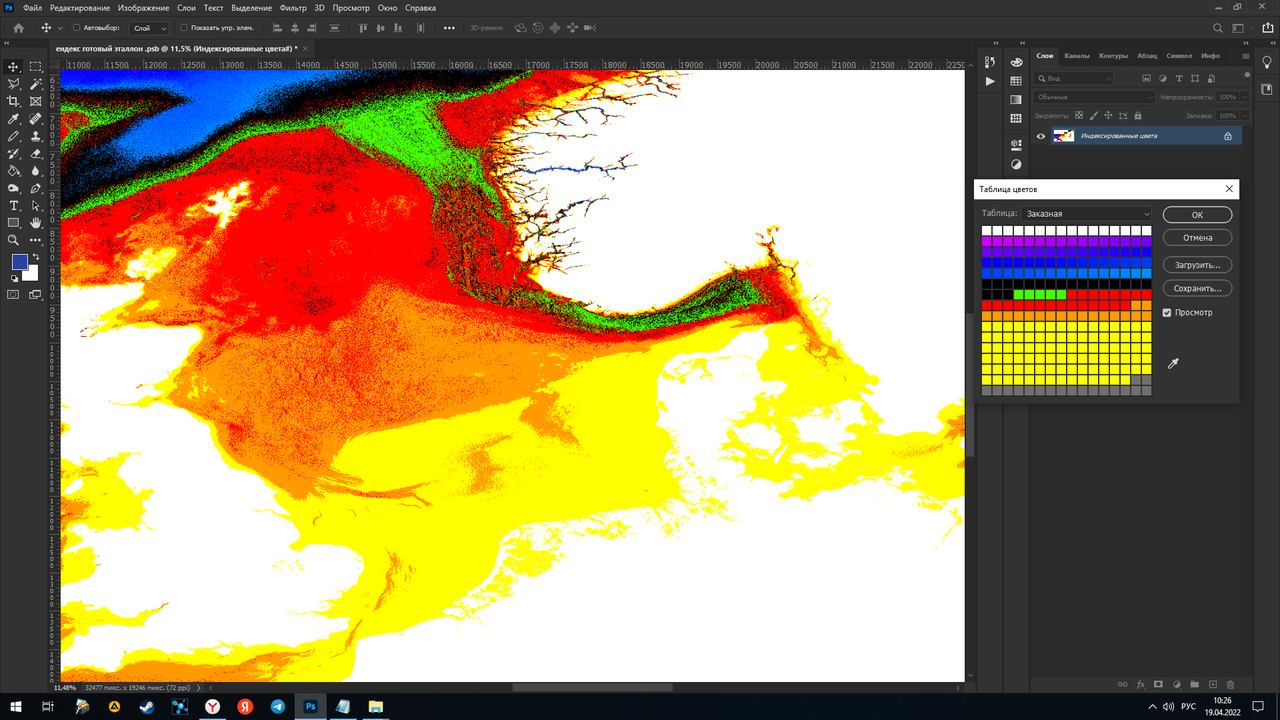Switch to the Контуры tab
1280x720 pixels.
[1113, 56]
